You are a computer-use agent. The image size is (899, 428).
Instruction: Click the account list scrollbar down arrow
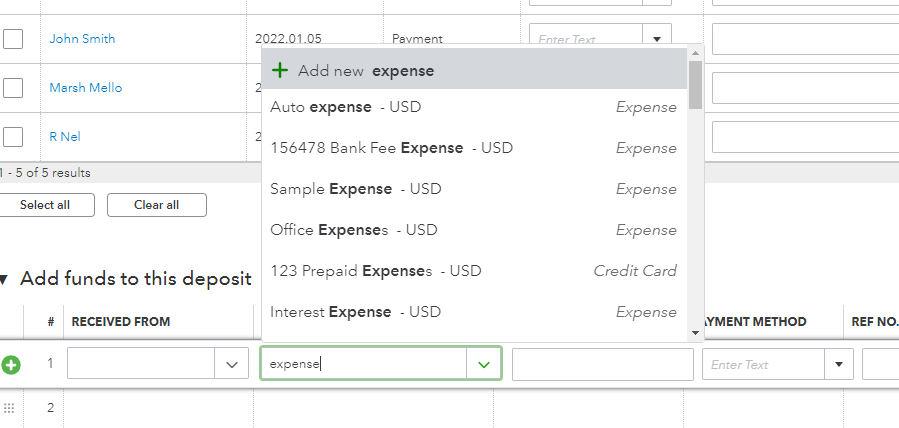695,333
